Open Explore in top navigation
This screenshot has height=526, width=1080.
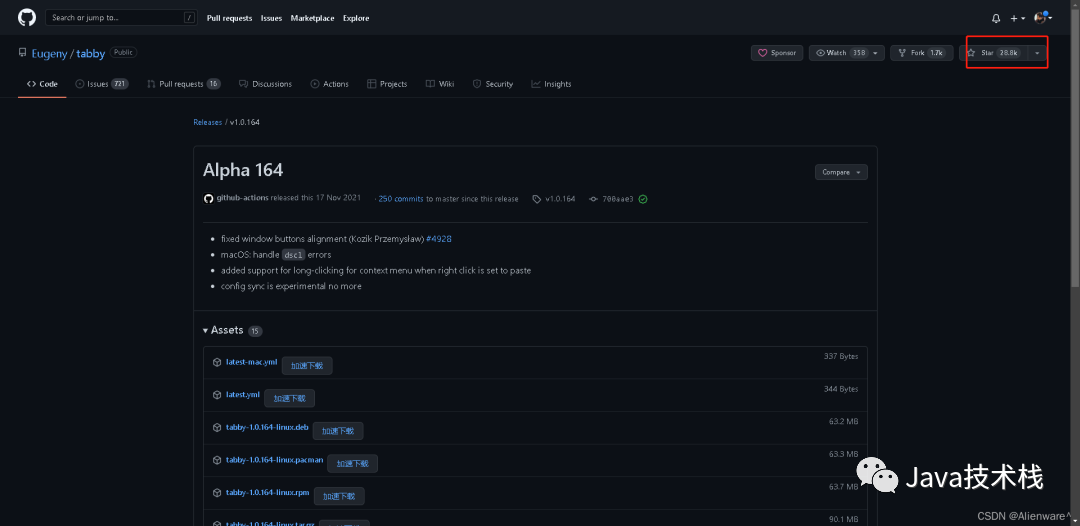pyautogui.click(x=356, y=18)
